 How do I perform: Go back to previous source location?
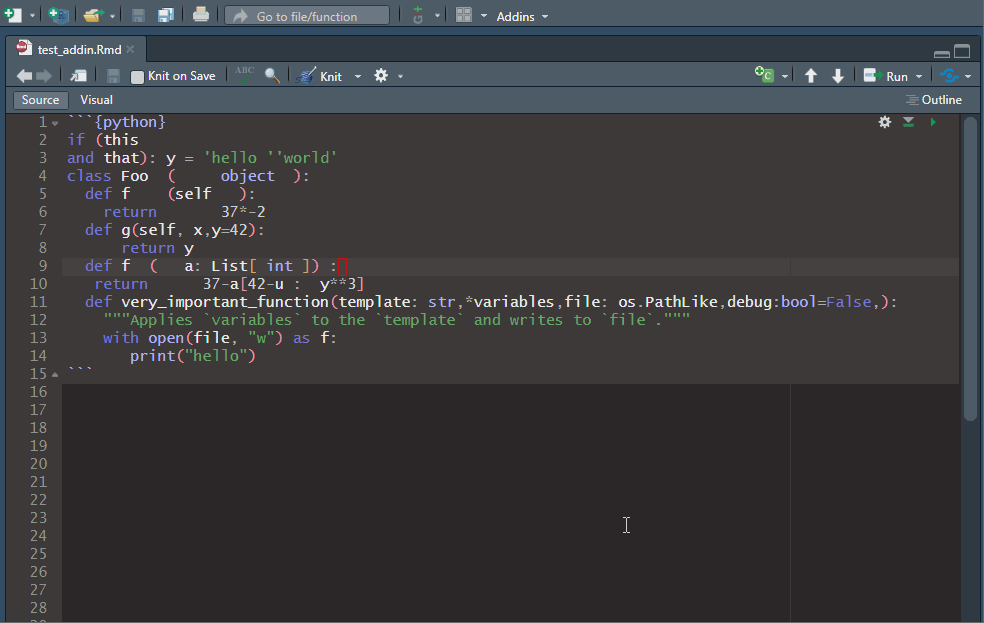pyautogui.click(x=24, y=76)
